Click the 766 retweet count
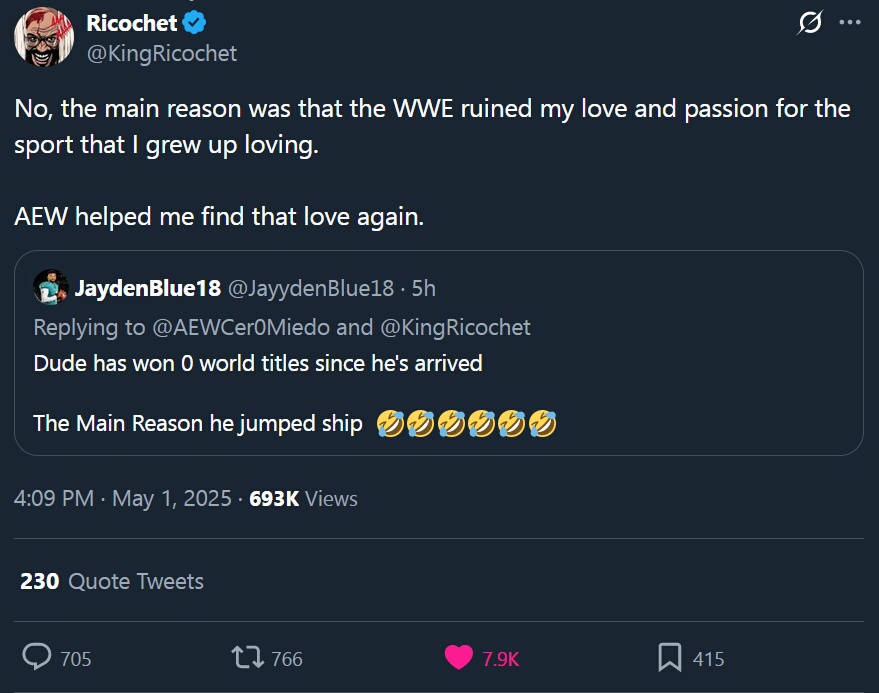This screenshot has height=693, width=879. 287,658
